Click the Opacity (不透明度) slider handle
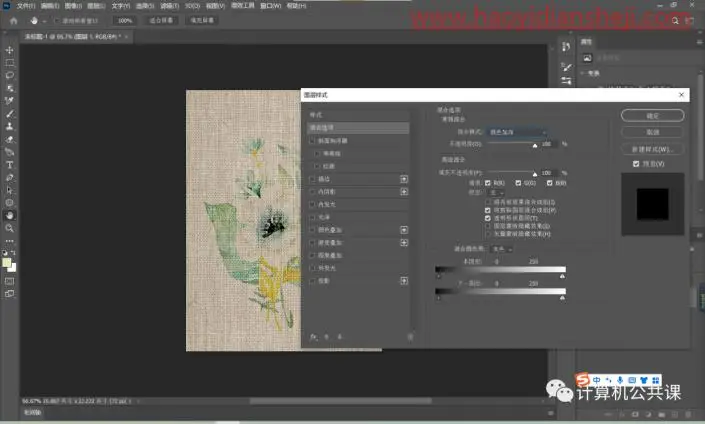 click(x=535, y=145)
